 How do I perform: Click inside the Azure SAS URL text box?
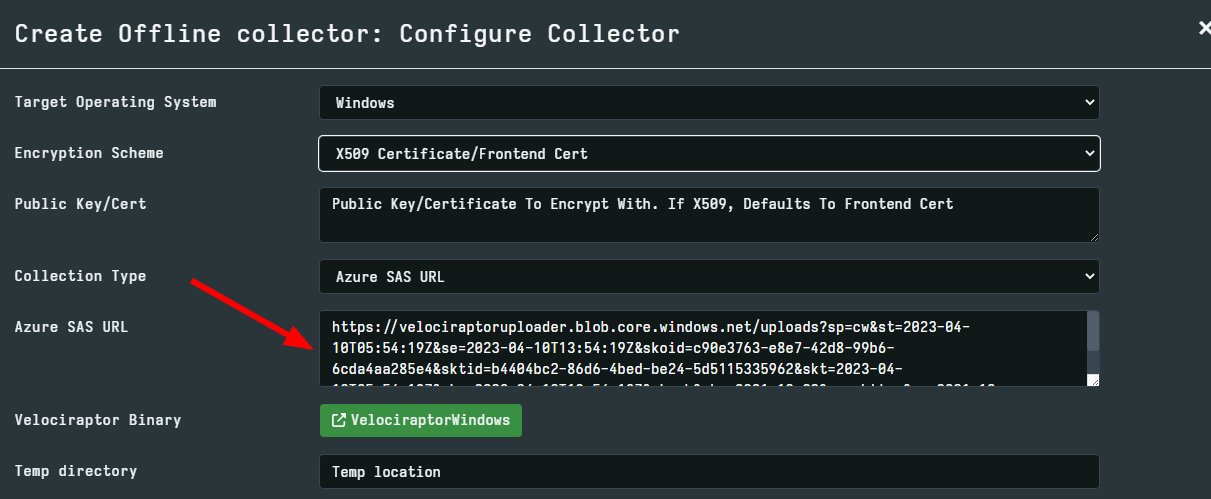[700, 348]
